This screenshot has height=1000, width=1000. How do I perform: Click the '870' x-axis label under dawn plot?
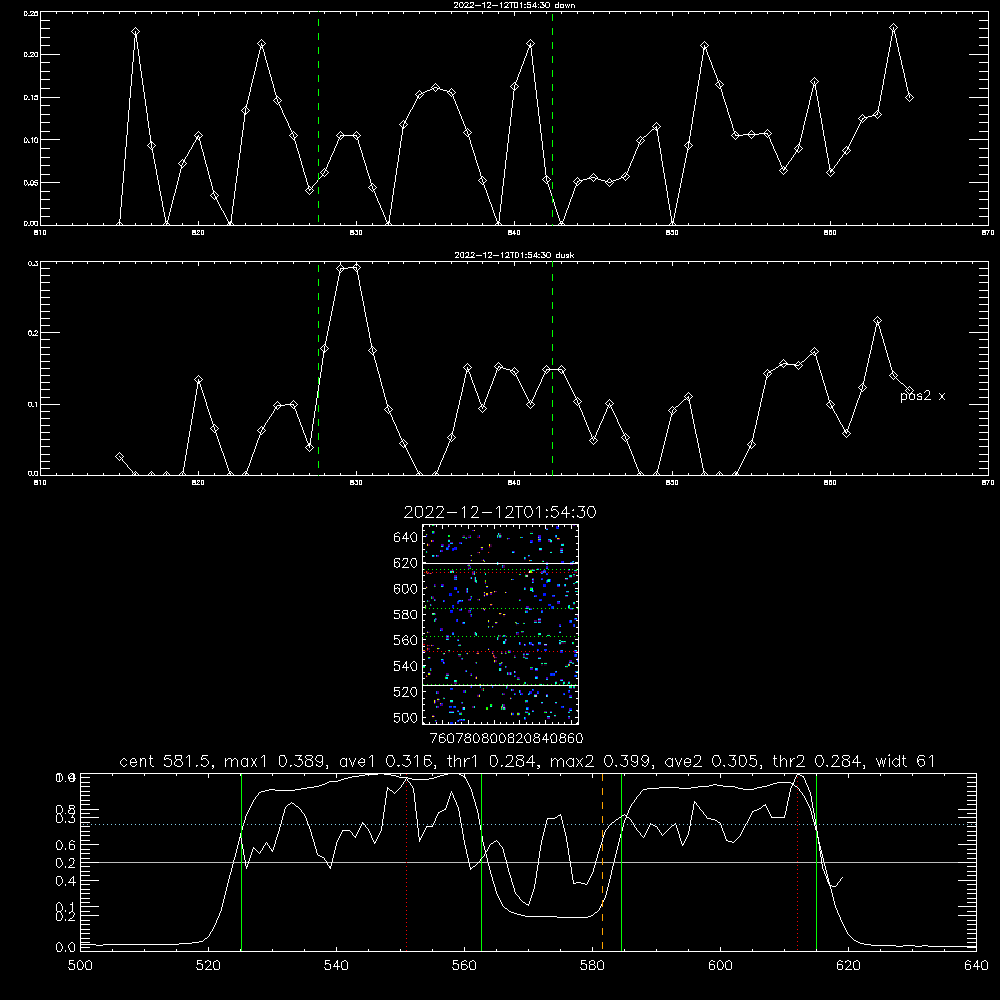pyautogui.click(x=988, y=233)
